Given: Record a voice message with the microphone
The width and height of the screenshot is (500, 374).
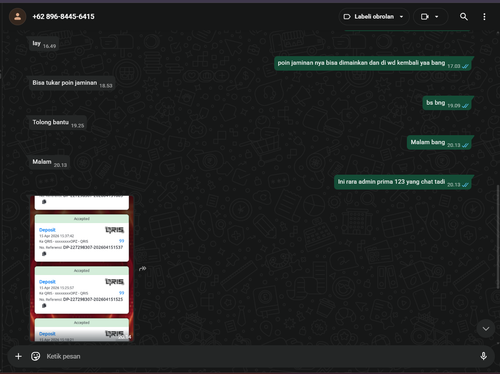Looking at the screenshot, I should click(483, 356).
